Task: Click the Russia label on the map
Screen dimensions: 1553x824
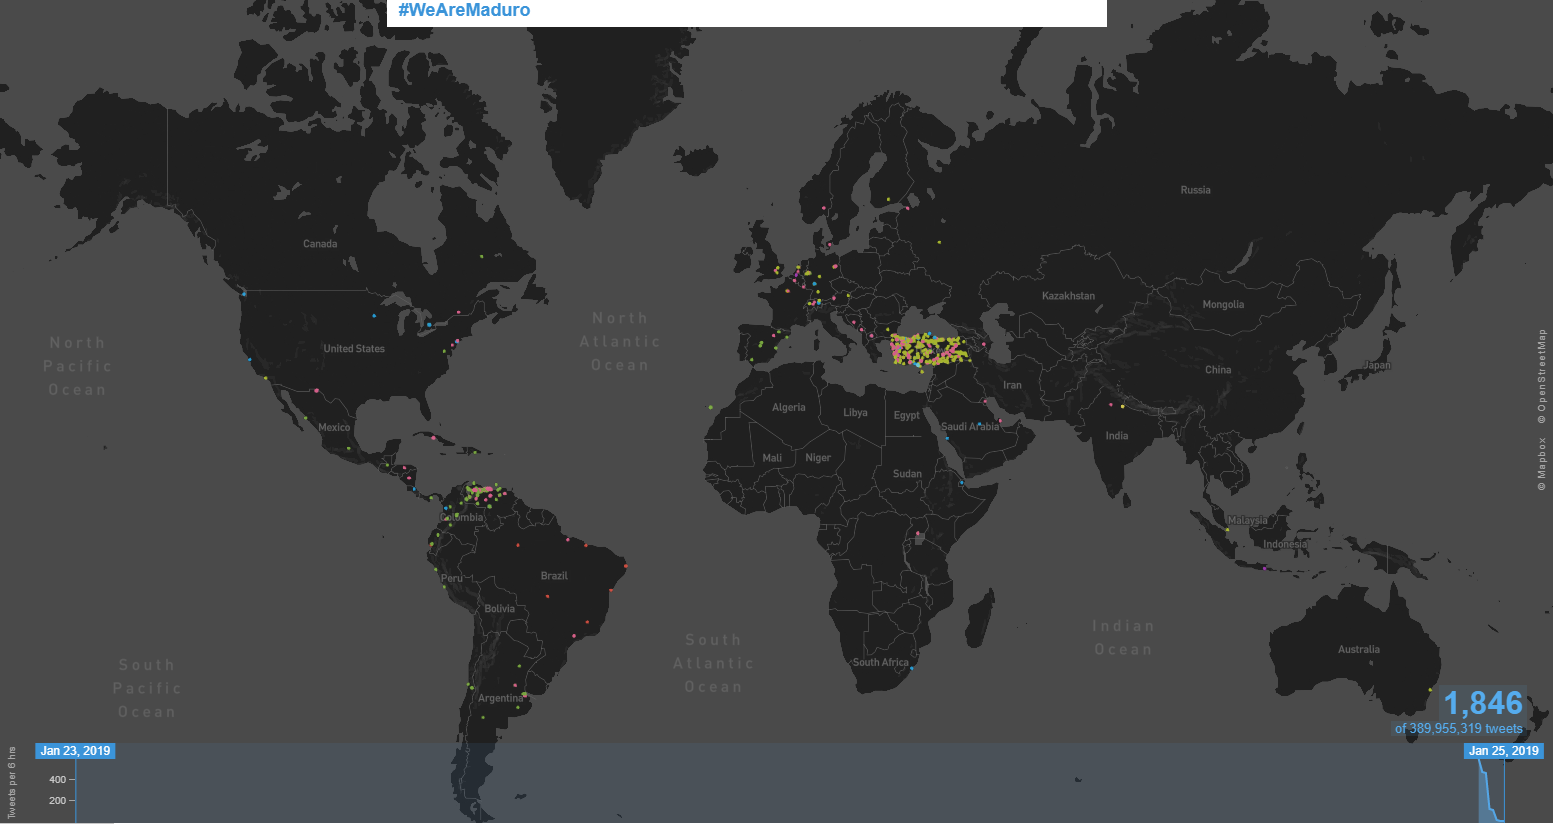Action: coord(1195,190)
